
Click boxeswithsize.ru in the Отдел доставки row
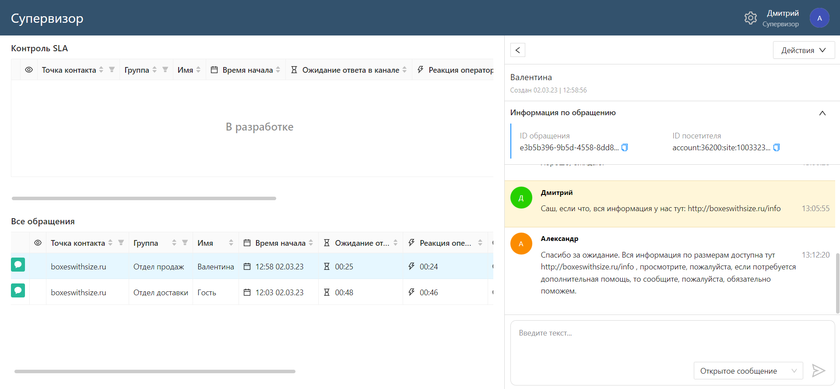(78, 292)
